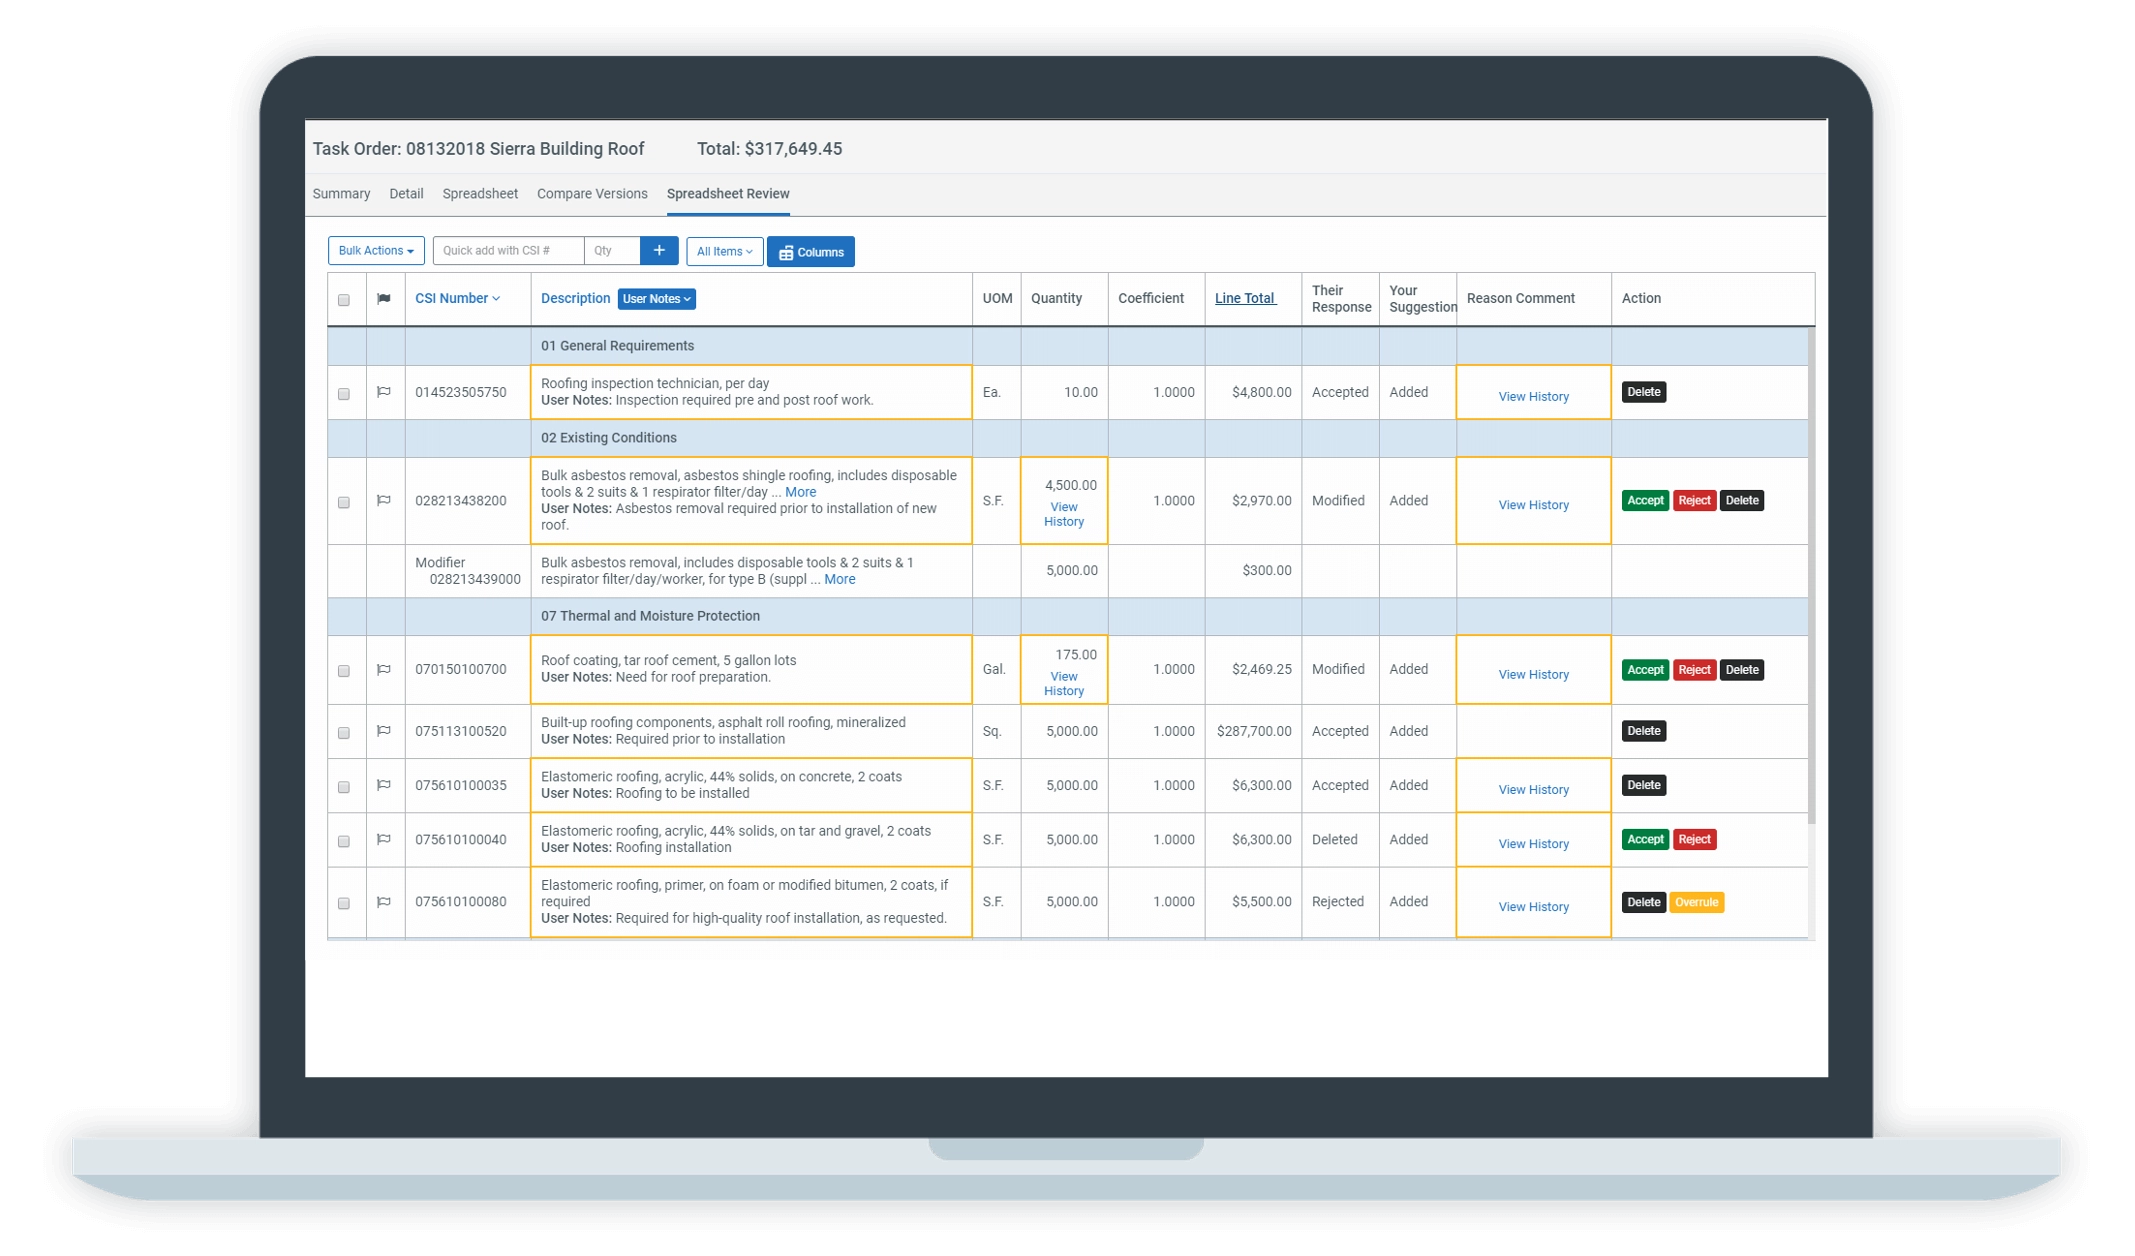2135x1256 pixels.
Task: Flag the row with CSI 075610100040
Action: (384, 840)
